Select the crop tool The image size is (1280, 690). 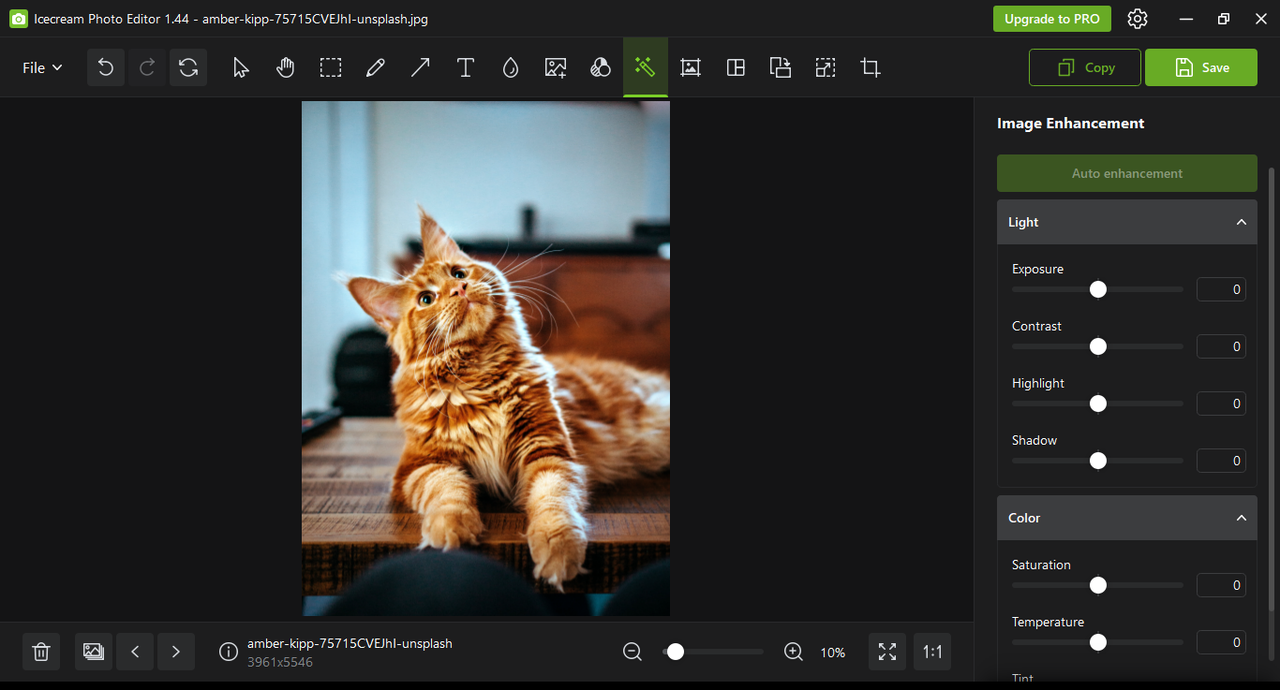tap(870, 67)
